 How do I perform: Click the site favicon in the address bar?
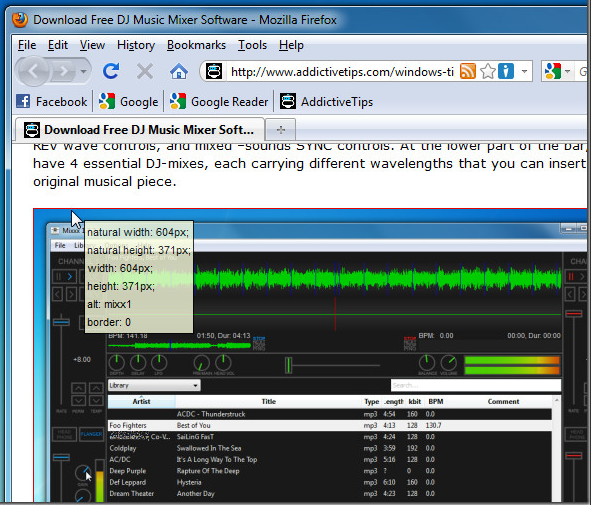[214, 71]
